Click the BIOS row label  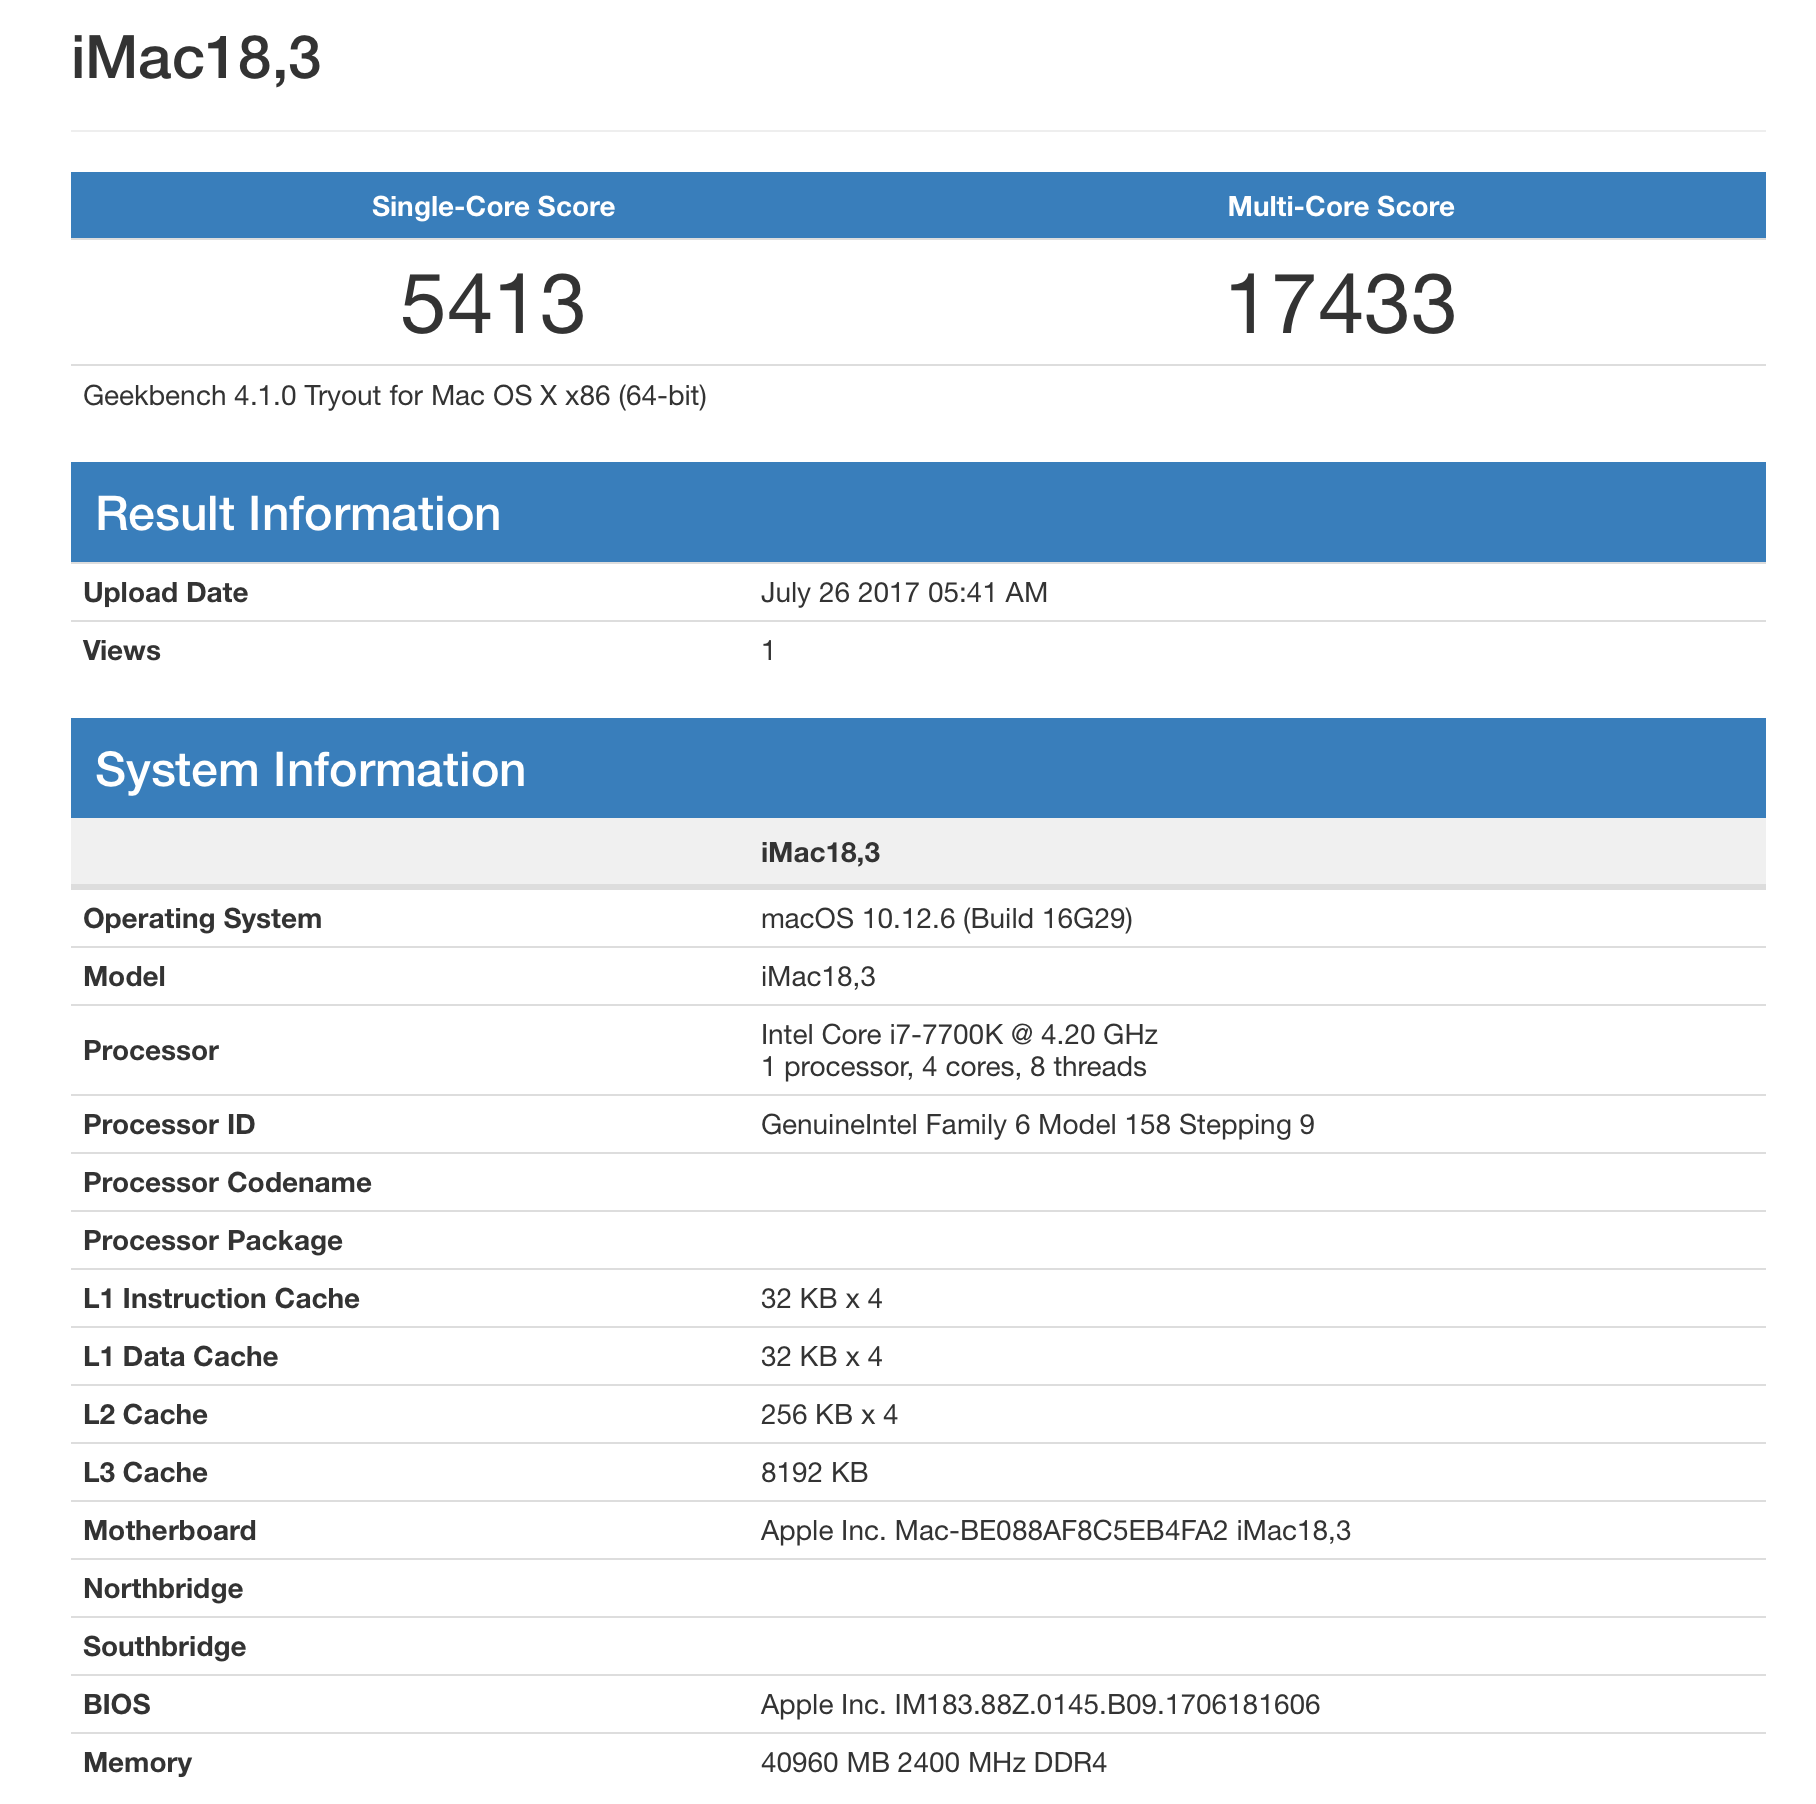[117, 1704]
